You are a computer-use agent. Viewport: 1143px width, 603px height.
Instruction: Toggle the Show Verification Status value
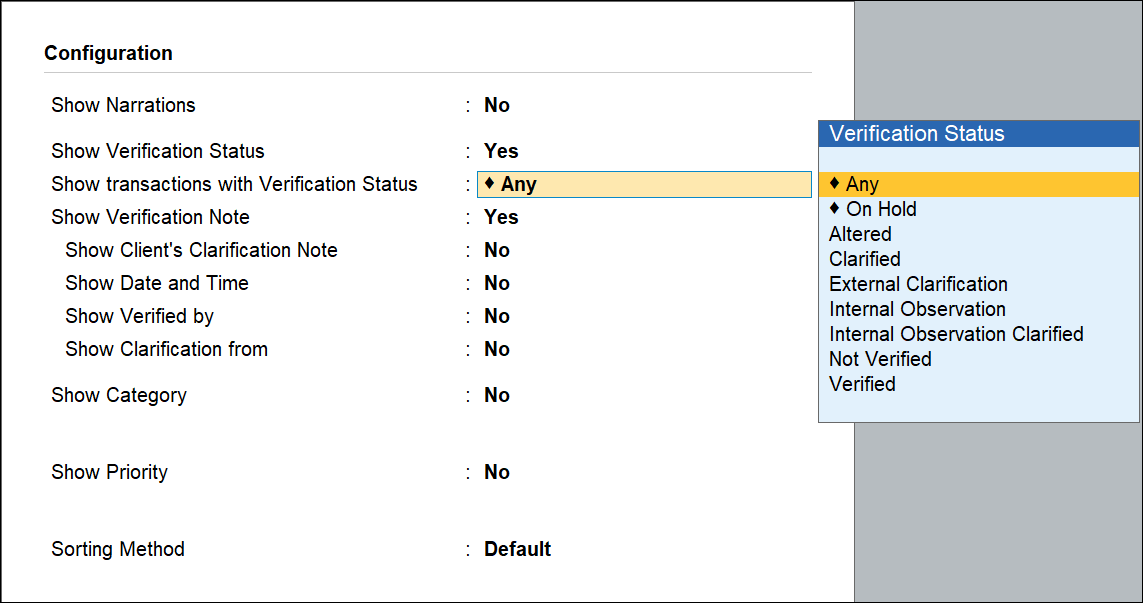(501, 151)
